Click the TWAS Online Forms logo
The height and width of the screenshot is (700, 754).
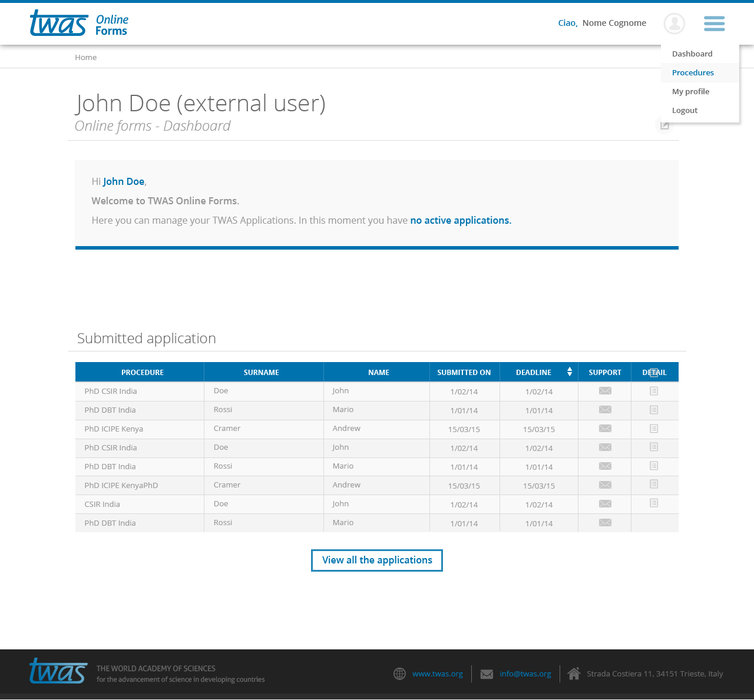point(79,23)
